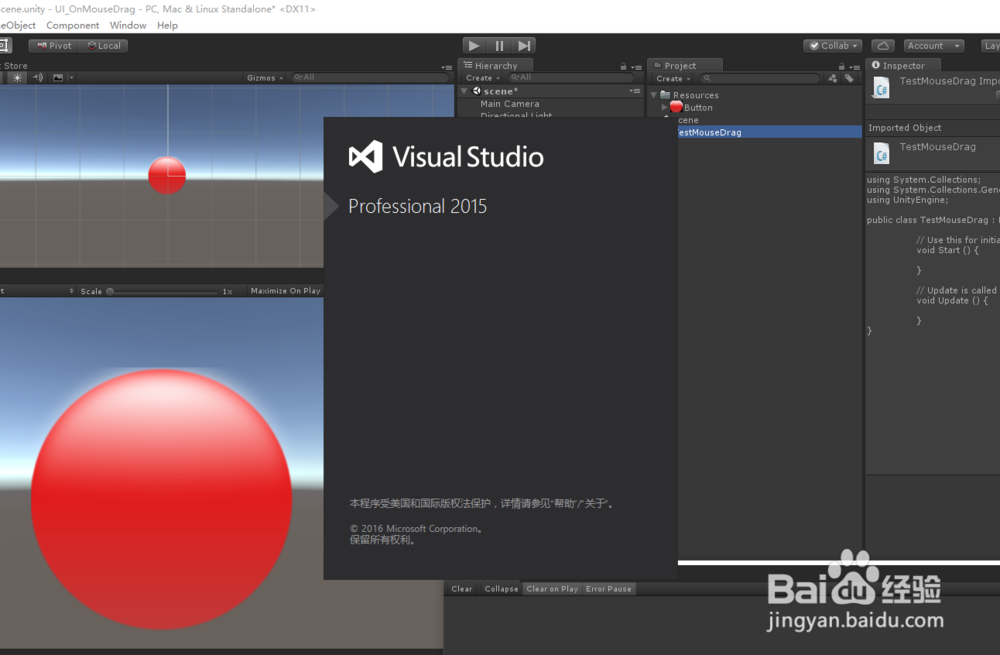The width and height of the screenshot is (1000, 655).
Task: Click the large red sphere in Game view
Action: tap(161, 499)
